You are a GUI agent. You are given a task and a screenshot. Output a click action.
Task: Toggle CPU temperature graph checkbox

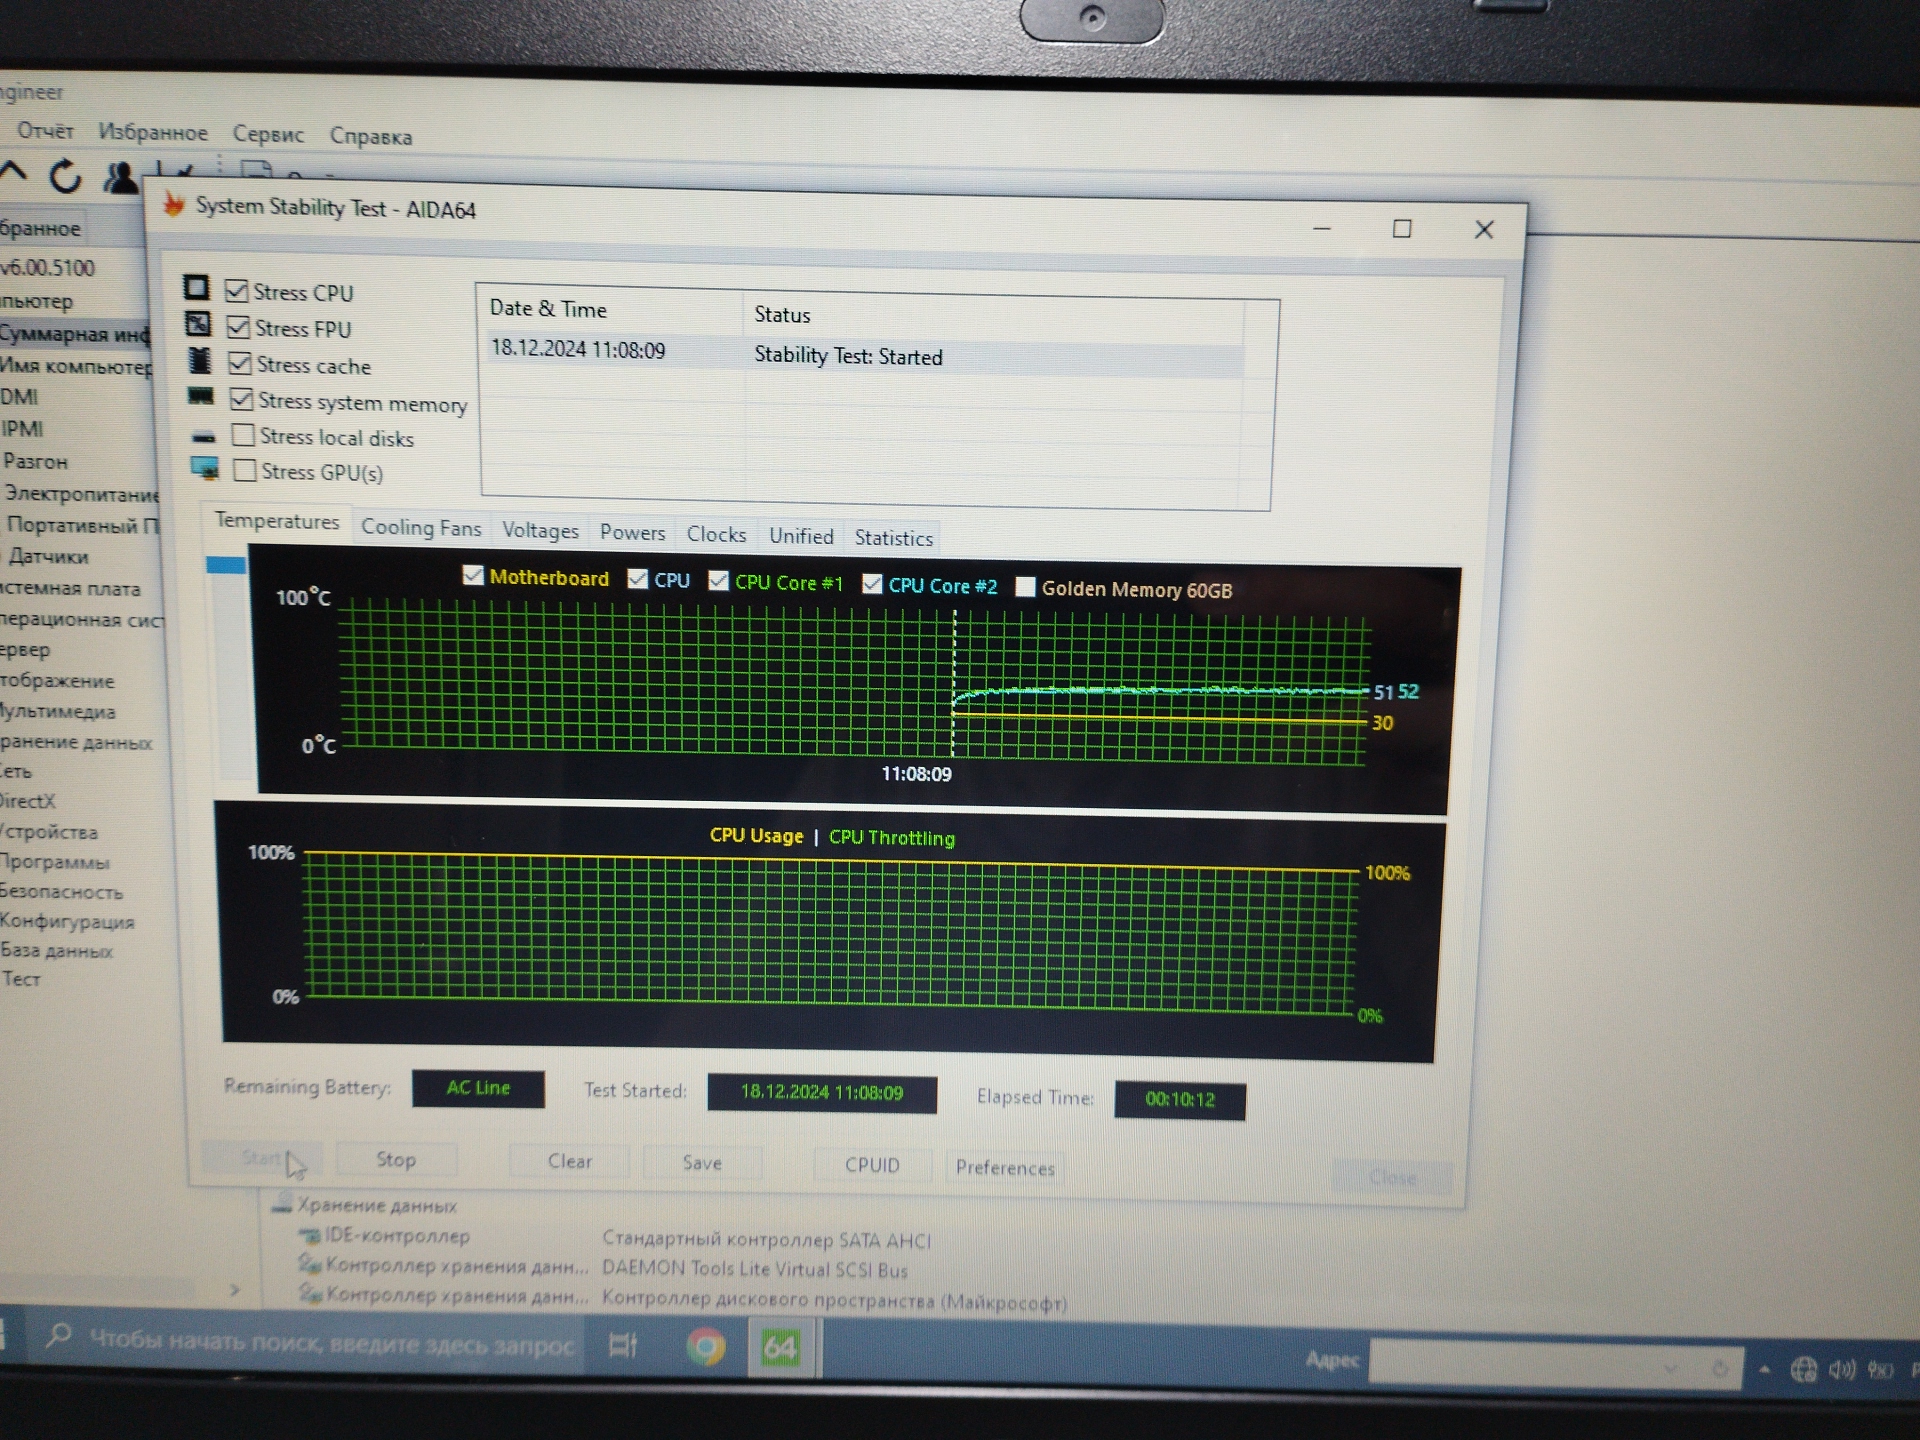tap(637, 579)
